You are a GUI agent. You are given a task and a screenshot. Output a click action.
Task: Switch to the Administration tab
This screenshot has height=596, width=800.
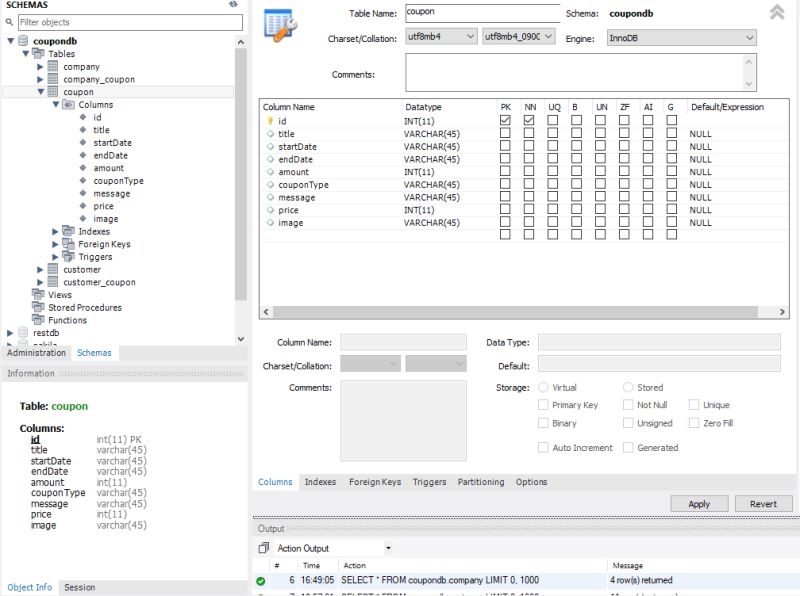(x=36, y=352)
